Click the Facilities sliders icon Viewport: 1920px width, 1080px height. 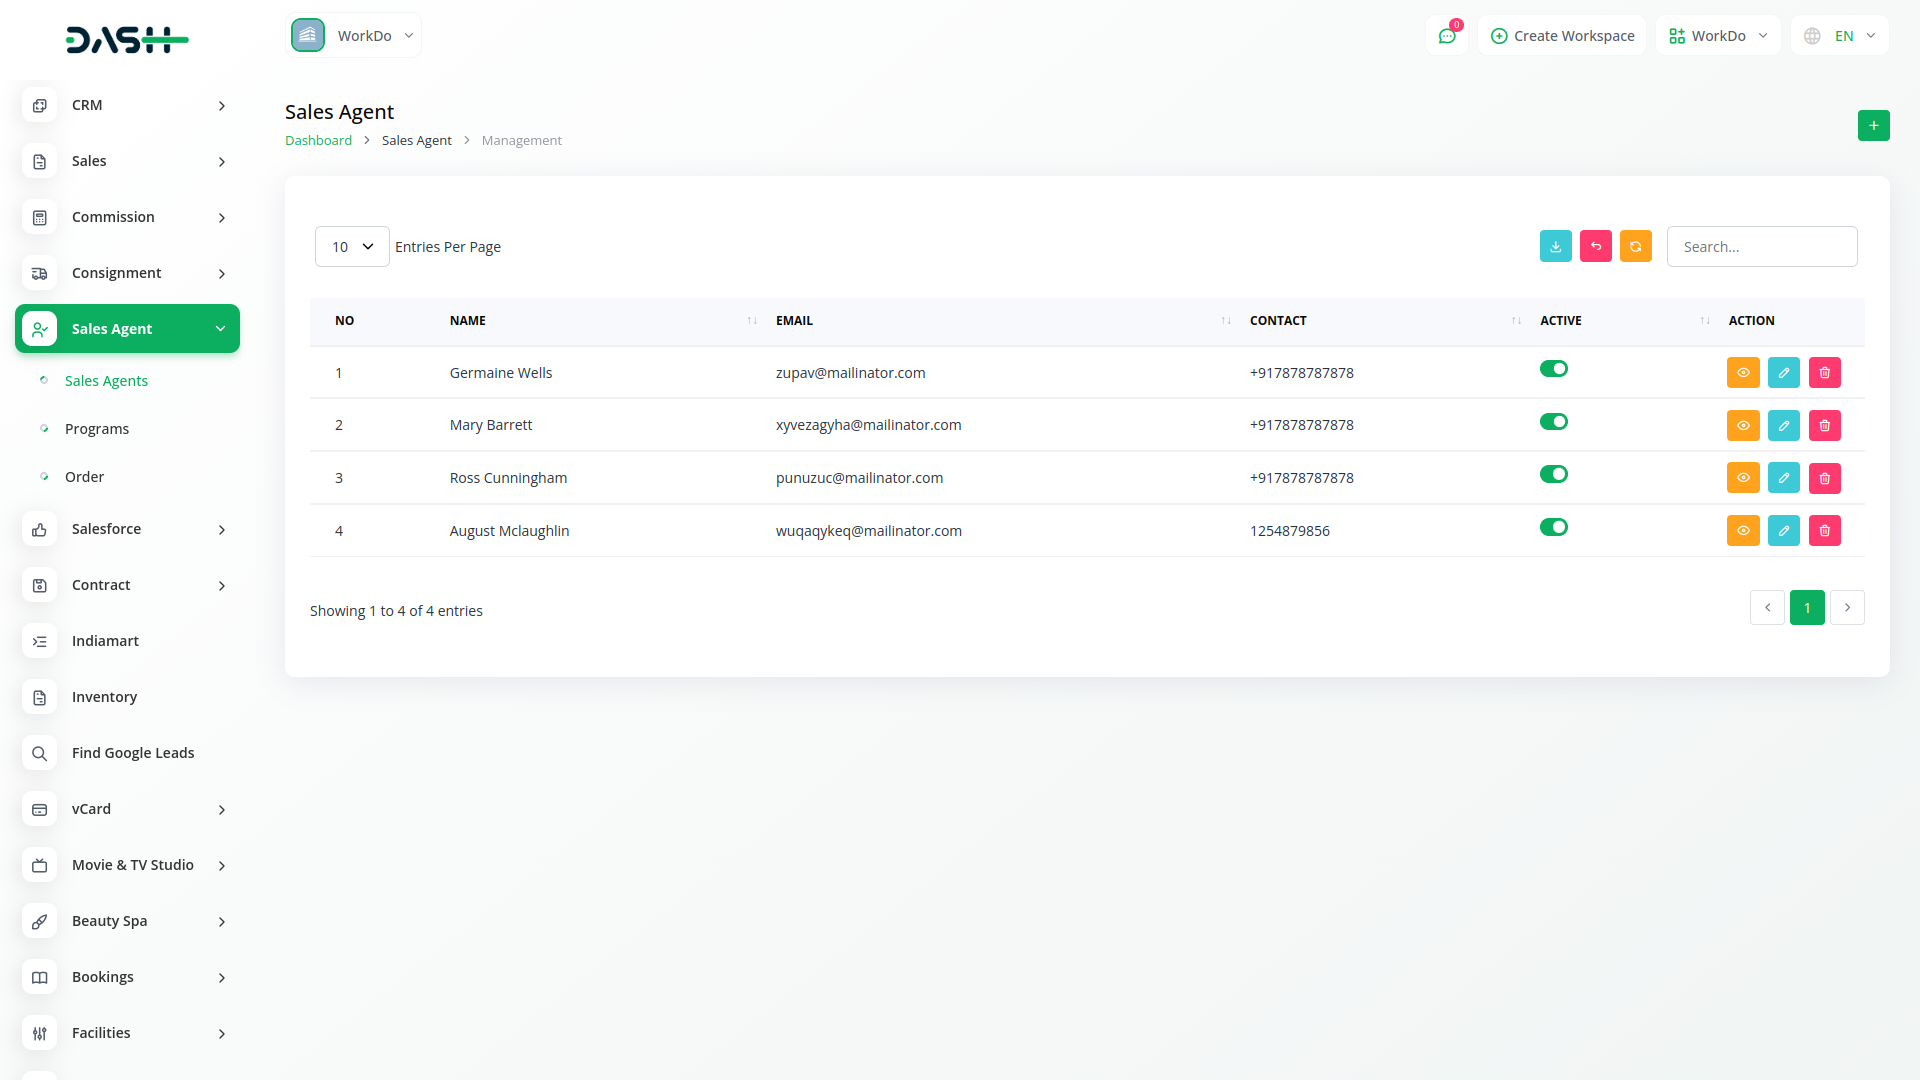39,1033
